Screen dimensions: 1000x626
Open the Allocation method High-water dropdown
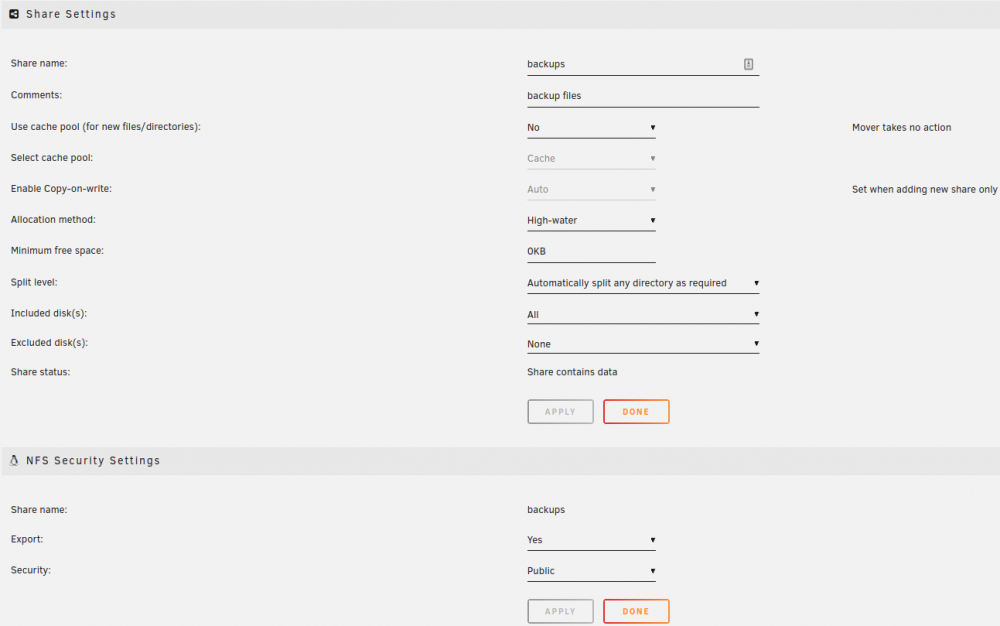(591, 221)
